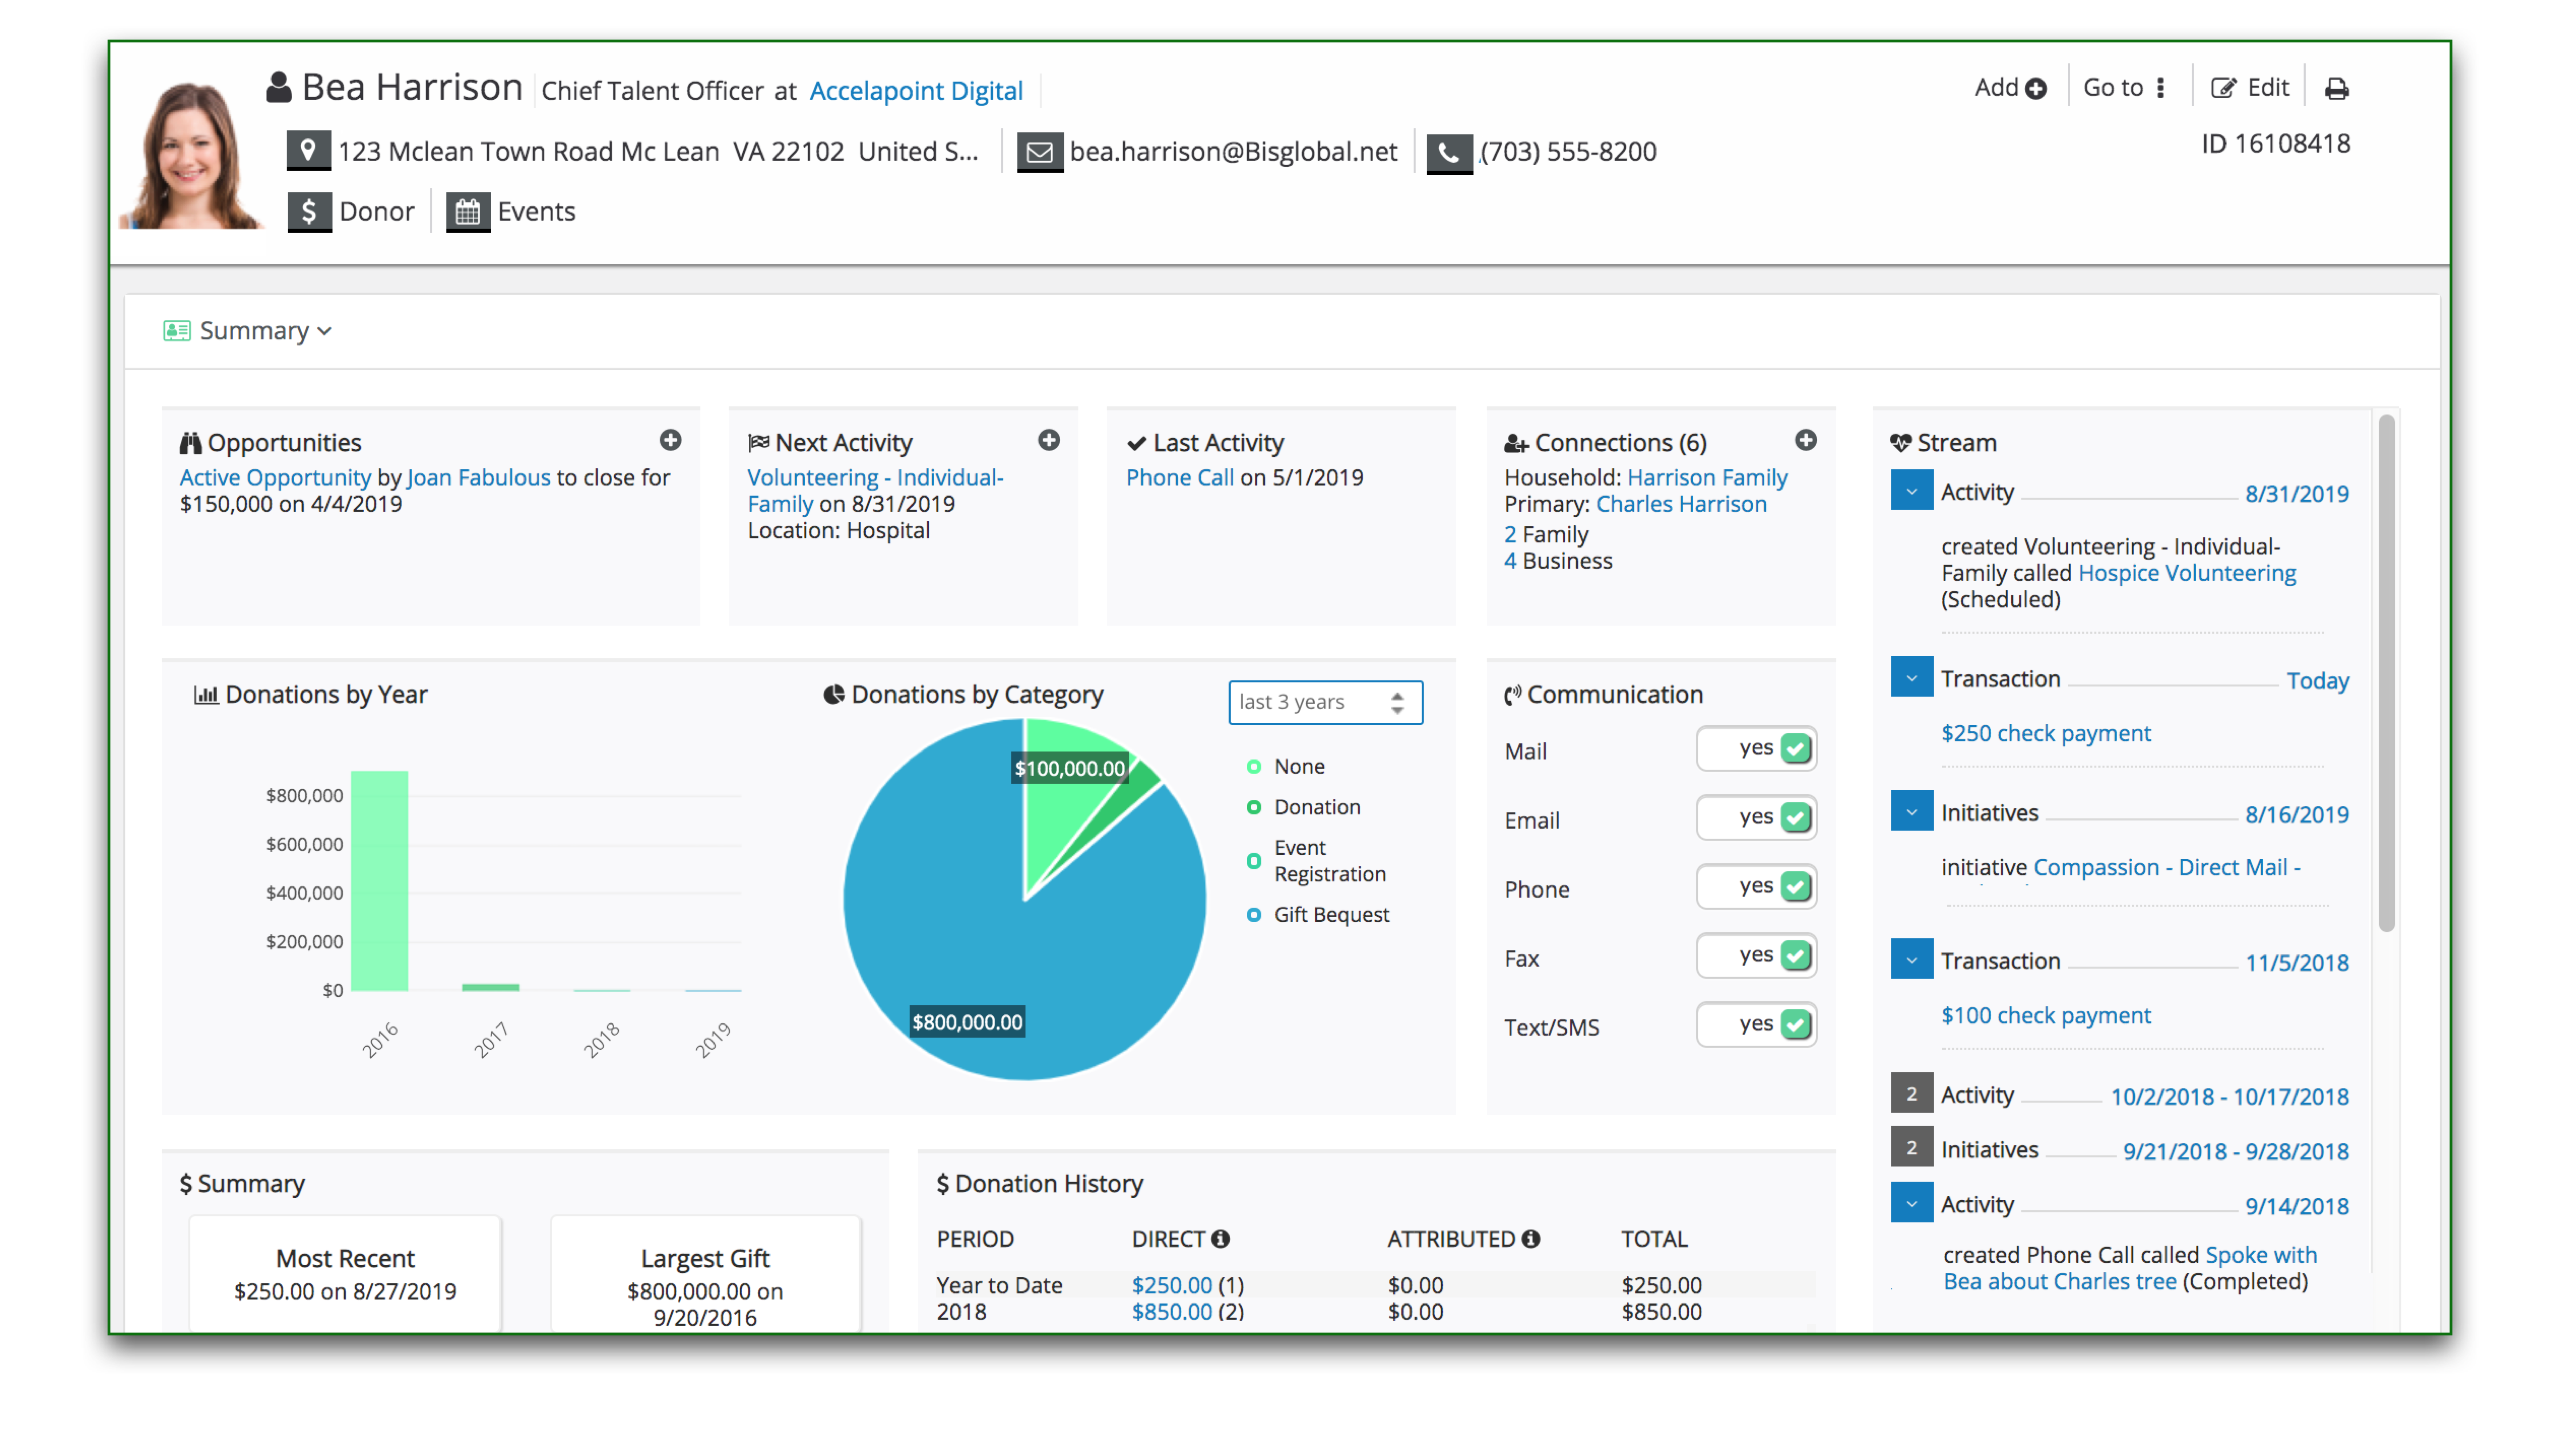Toggle the Mail communication switch
Image resolution: width=2560 pixels, height=1434 pixels.
(x=1756, y=749)
